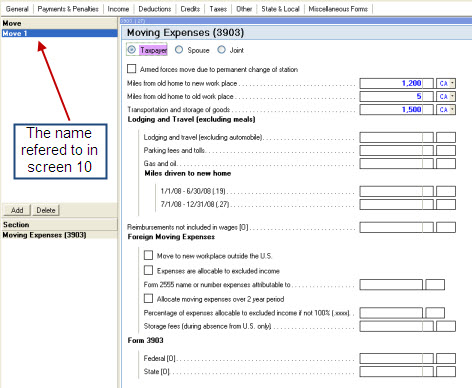472x388 pixels.
Task: Click state code box for Lodging and travel row
Action: (446, 137)
